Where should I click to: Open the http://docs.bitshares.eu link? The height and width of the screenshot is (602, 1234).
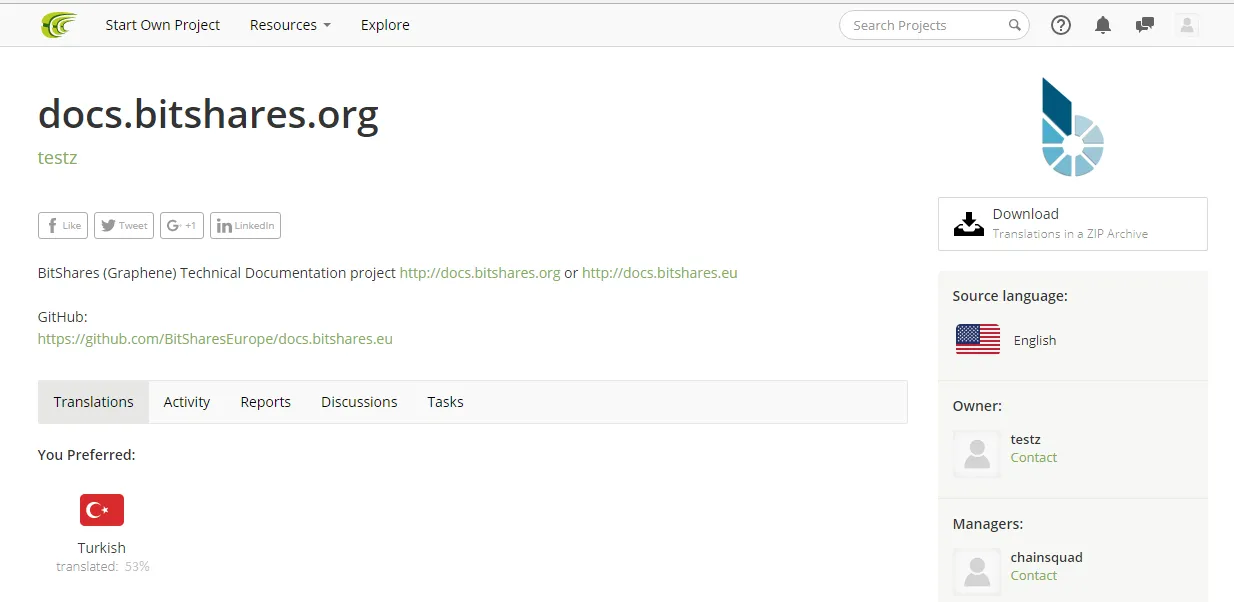660,272
